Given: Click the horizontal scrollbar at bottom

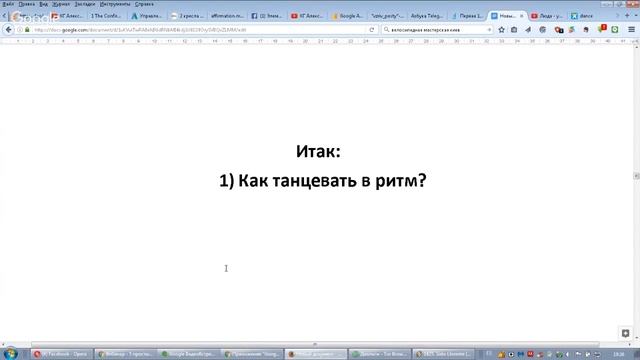Looking at the screenshot, I should [x=315, y=344].
